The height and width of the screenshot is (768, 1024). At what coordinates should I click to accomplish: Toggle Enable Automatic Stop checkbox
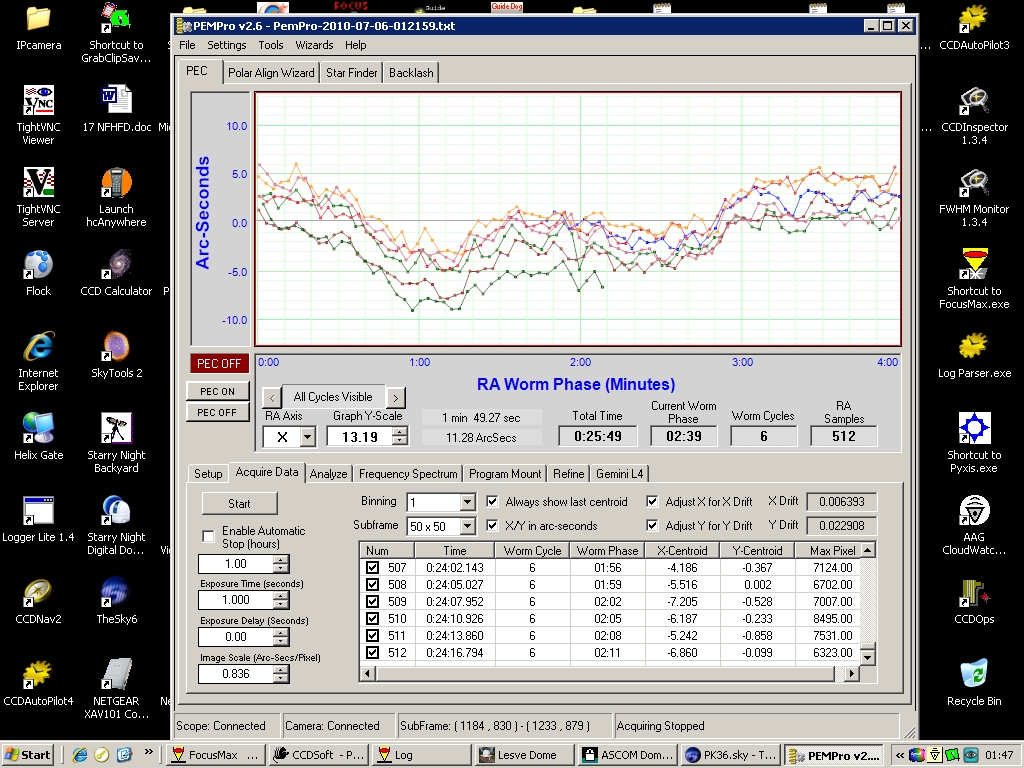click(208, 536)
